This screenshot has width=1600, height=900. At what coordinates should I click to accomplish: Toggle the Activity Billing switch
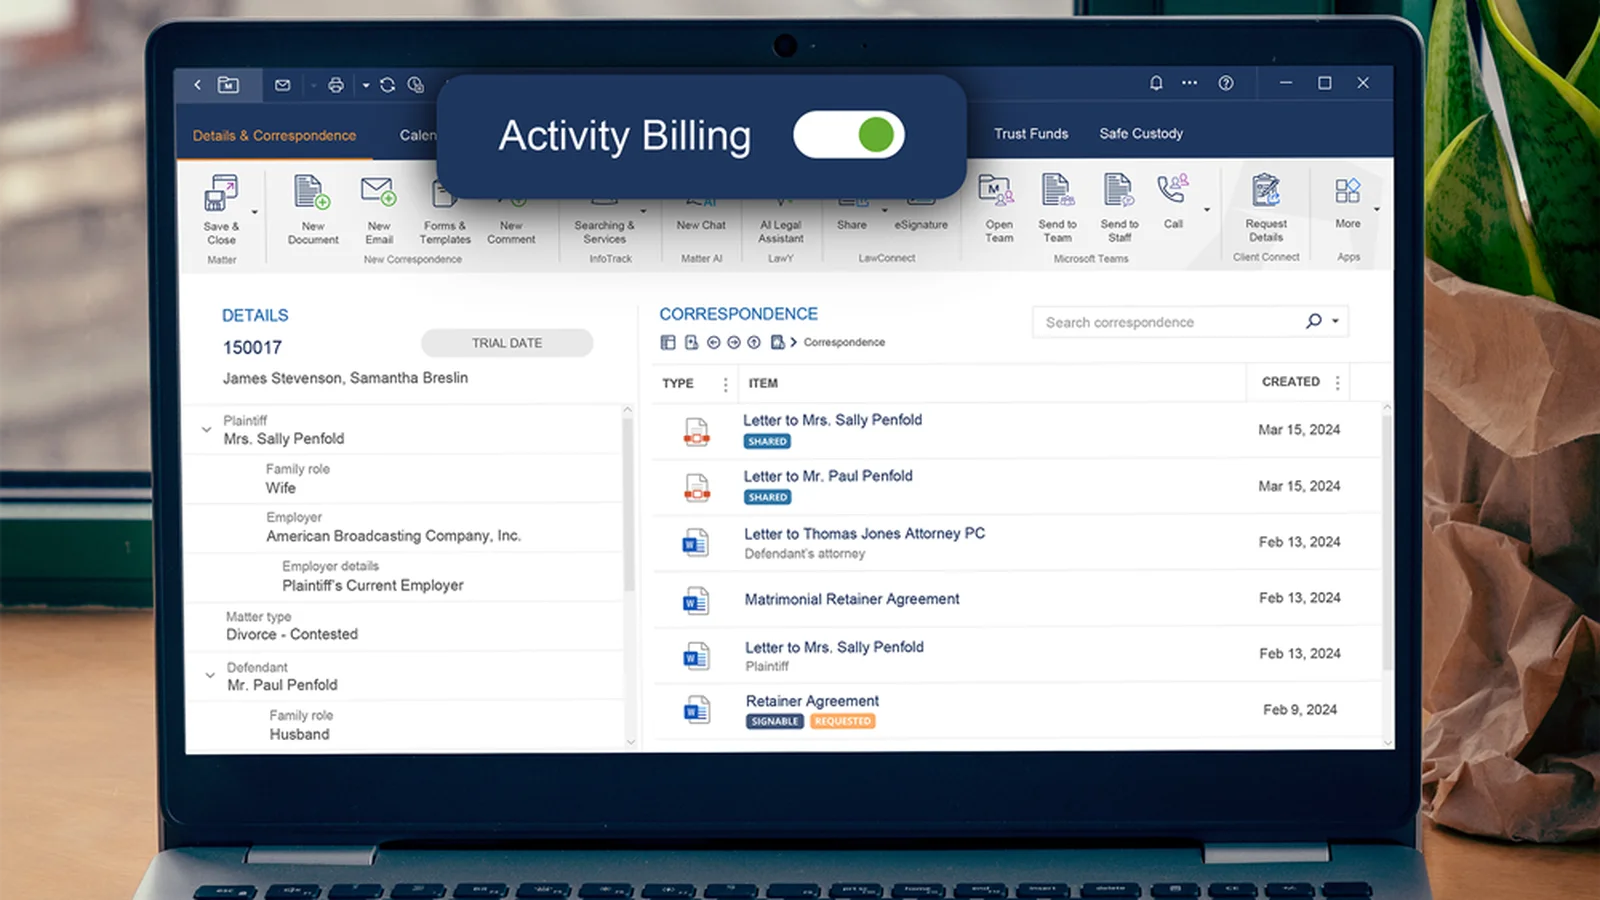(848, 135)
